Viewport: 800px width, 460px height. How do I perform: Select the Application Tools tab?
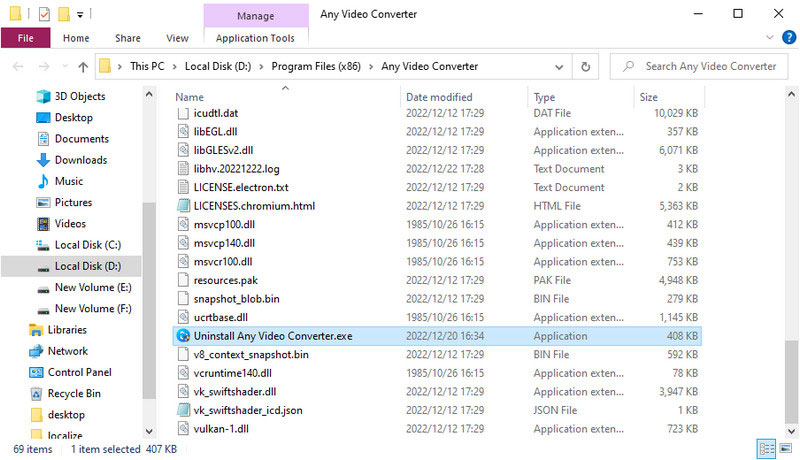(255, 38)
